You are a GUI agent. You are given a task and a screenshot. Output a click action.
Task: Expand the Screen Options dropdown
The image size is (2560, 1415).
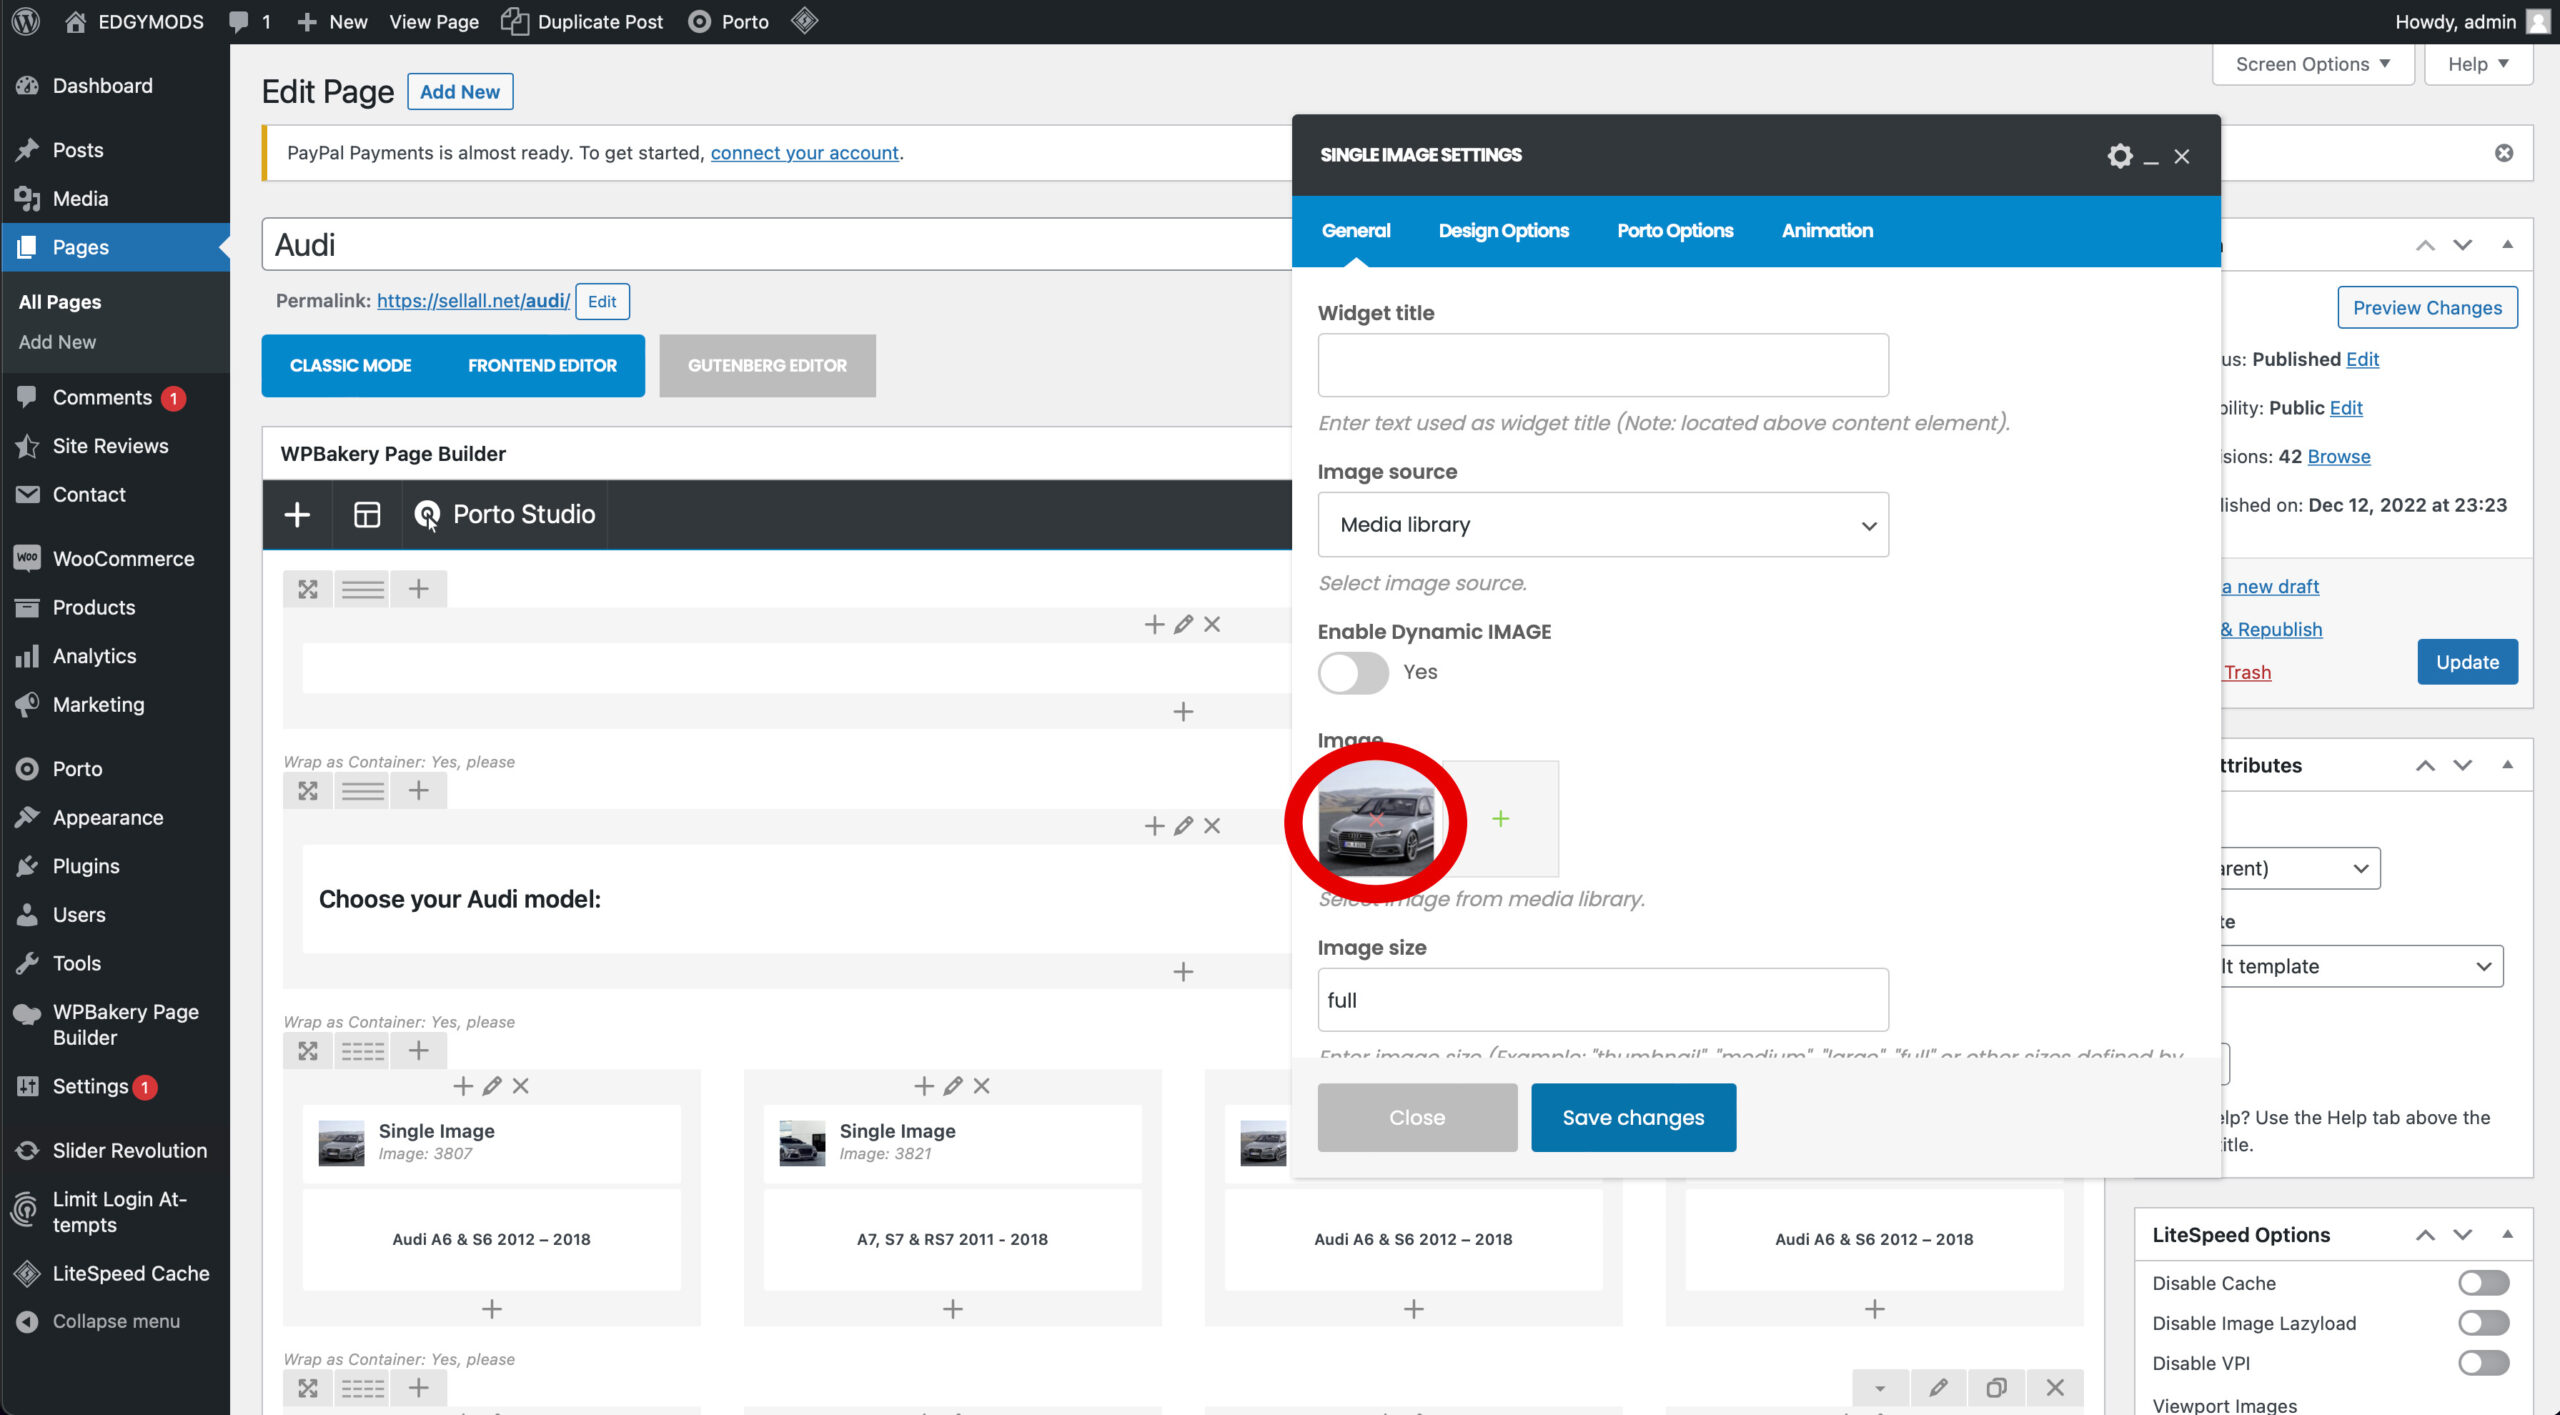(2313, 64)
